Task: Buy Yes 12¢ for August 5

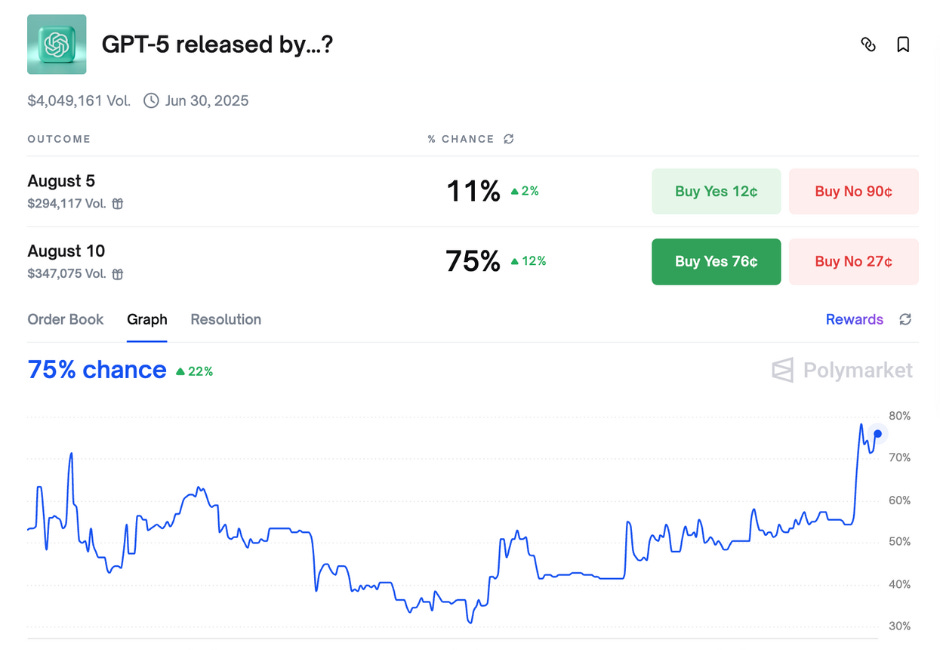Action: point(716,191)
